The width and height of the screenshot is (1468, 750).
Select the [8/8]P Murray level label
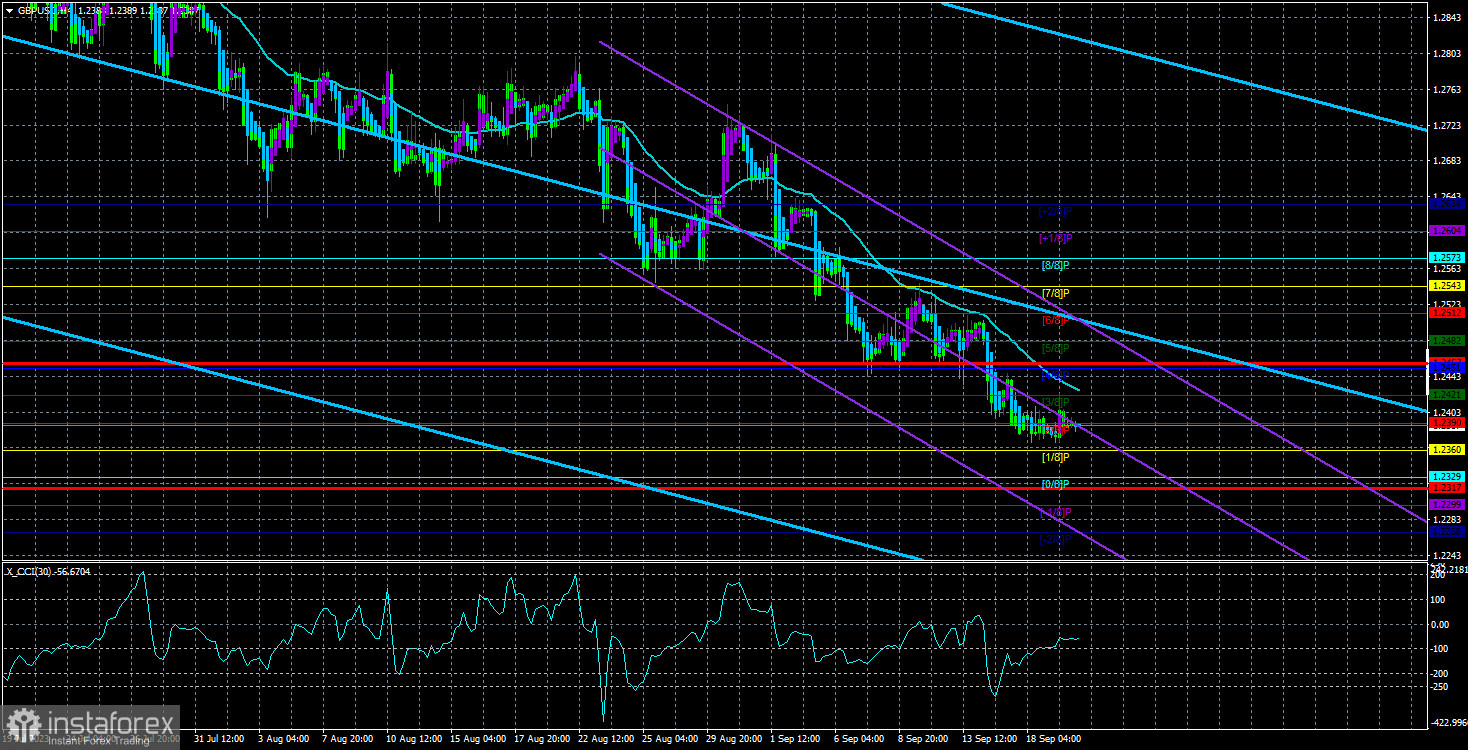(1056, 267)
